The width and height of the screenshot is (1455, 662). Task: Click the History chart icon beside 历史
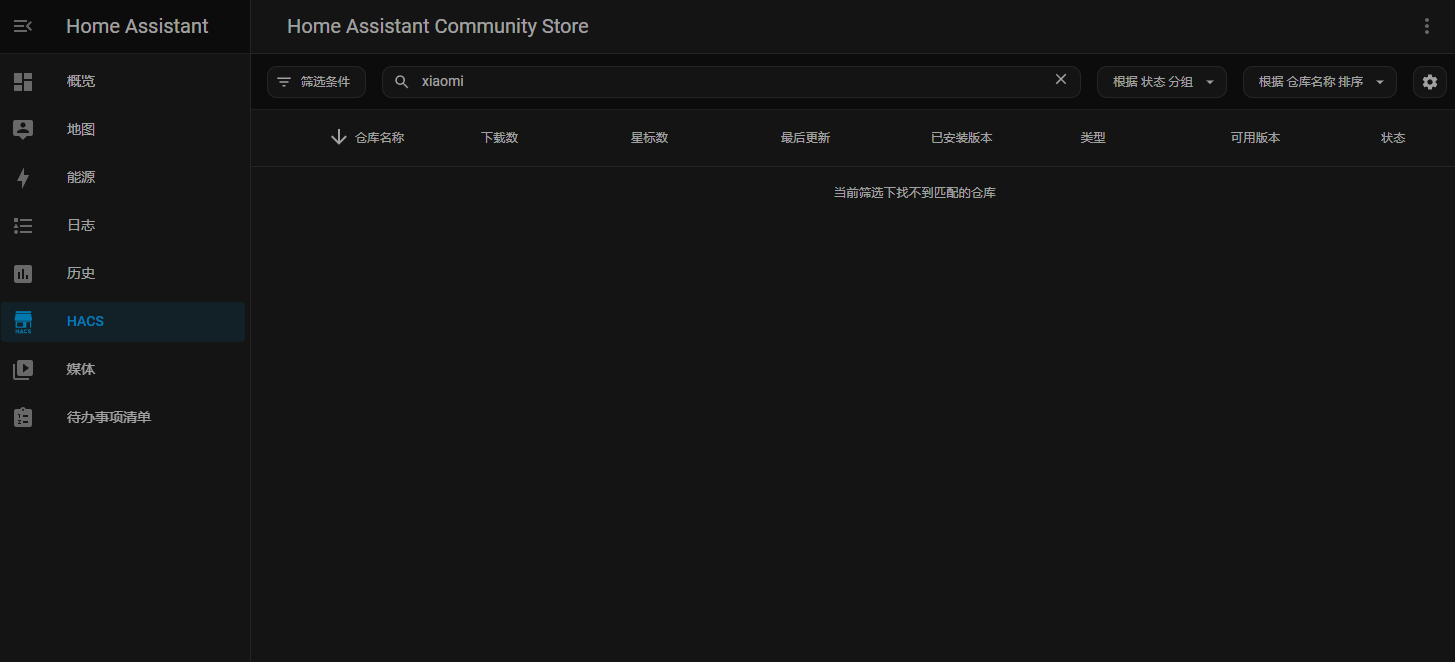[23, 274]
